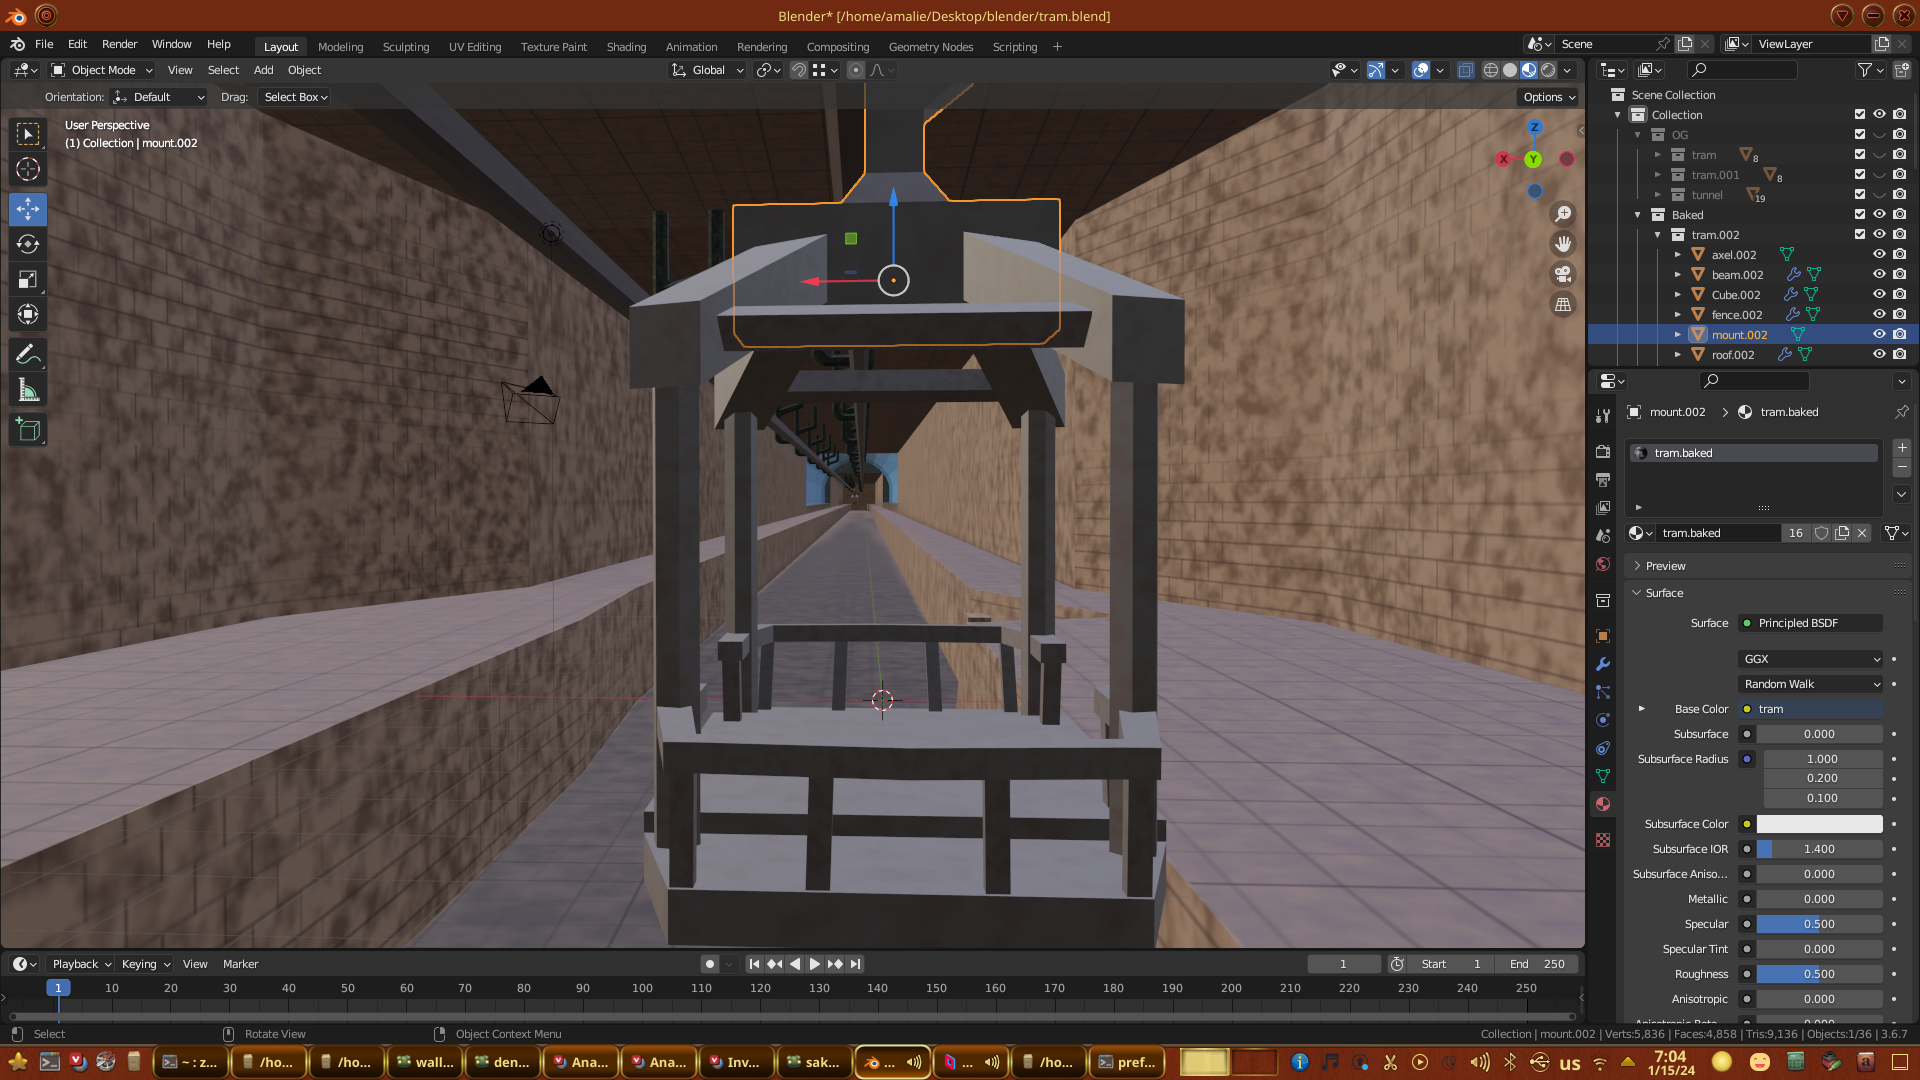This screenshot has width=1920, height=1080.
Task: Expand the Preview panel
Action: coord(1665,566)
